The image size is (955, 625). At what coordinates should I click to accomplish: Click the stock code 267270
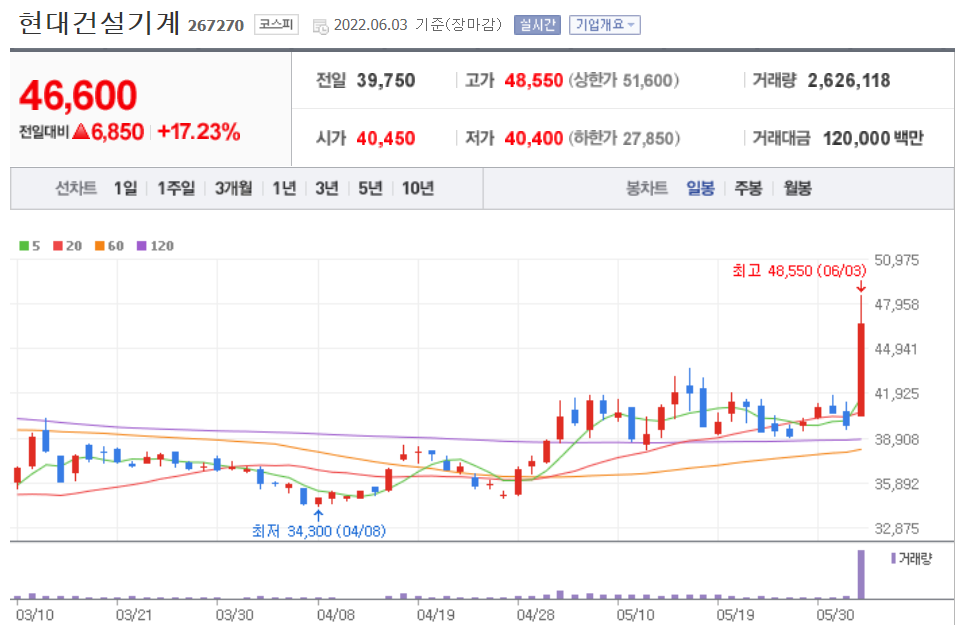tap(216, 26)
